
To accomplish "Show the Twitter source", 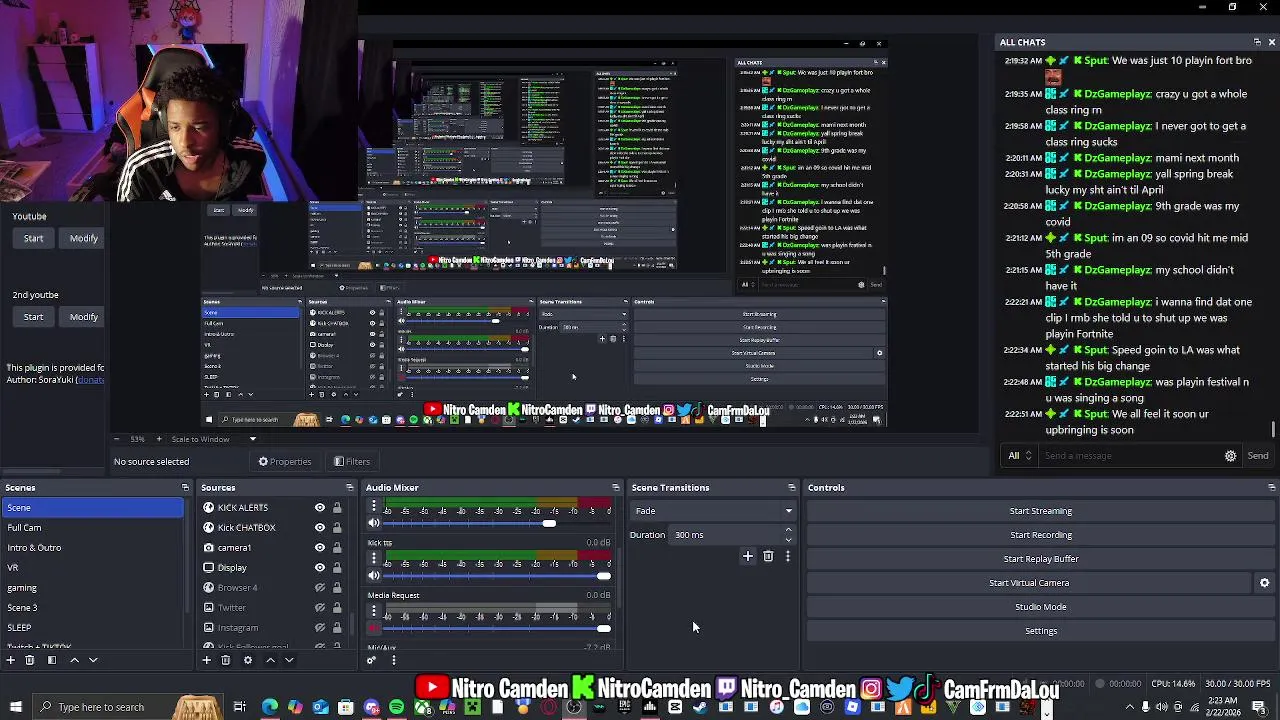I will (320, 608).
